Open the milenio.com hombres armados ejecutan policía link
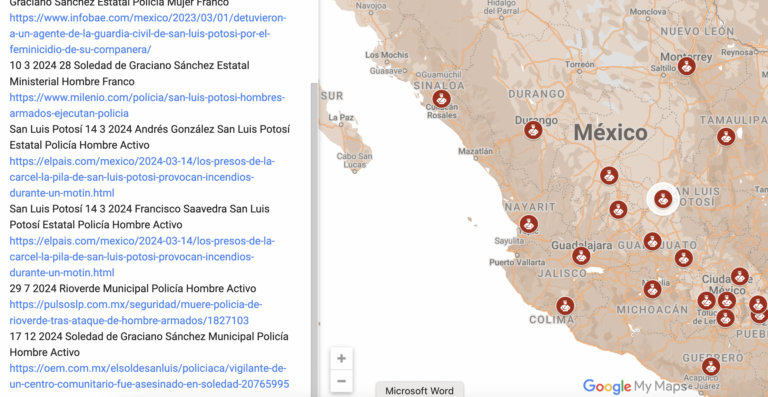Viewport: 768px width, 397px height. tap(147, 105)
